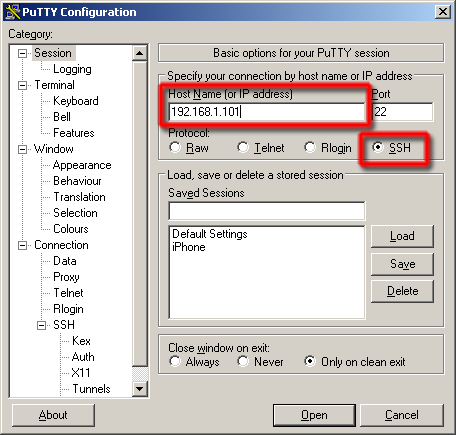The width and height of the screenshot is (456, 435).
Task: Click the Load button
Action: pos(402,236)
